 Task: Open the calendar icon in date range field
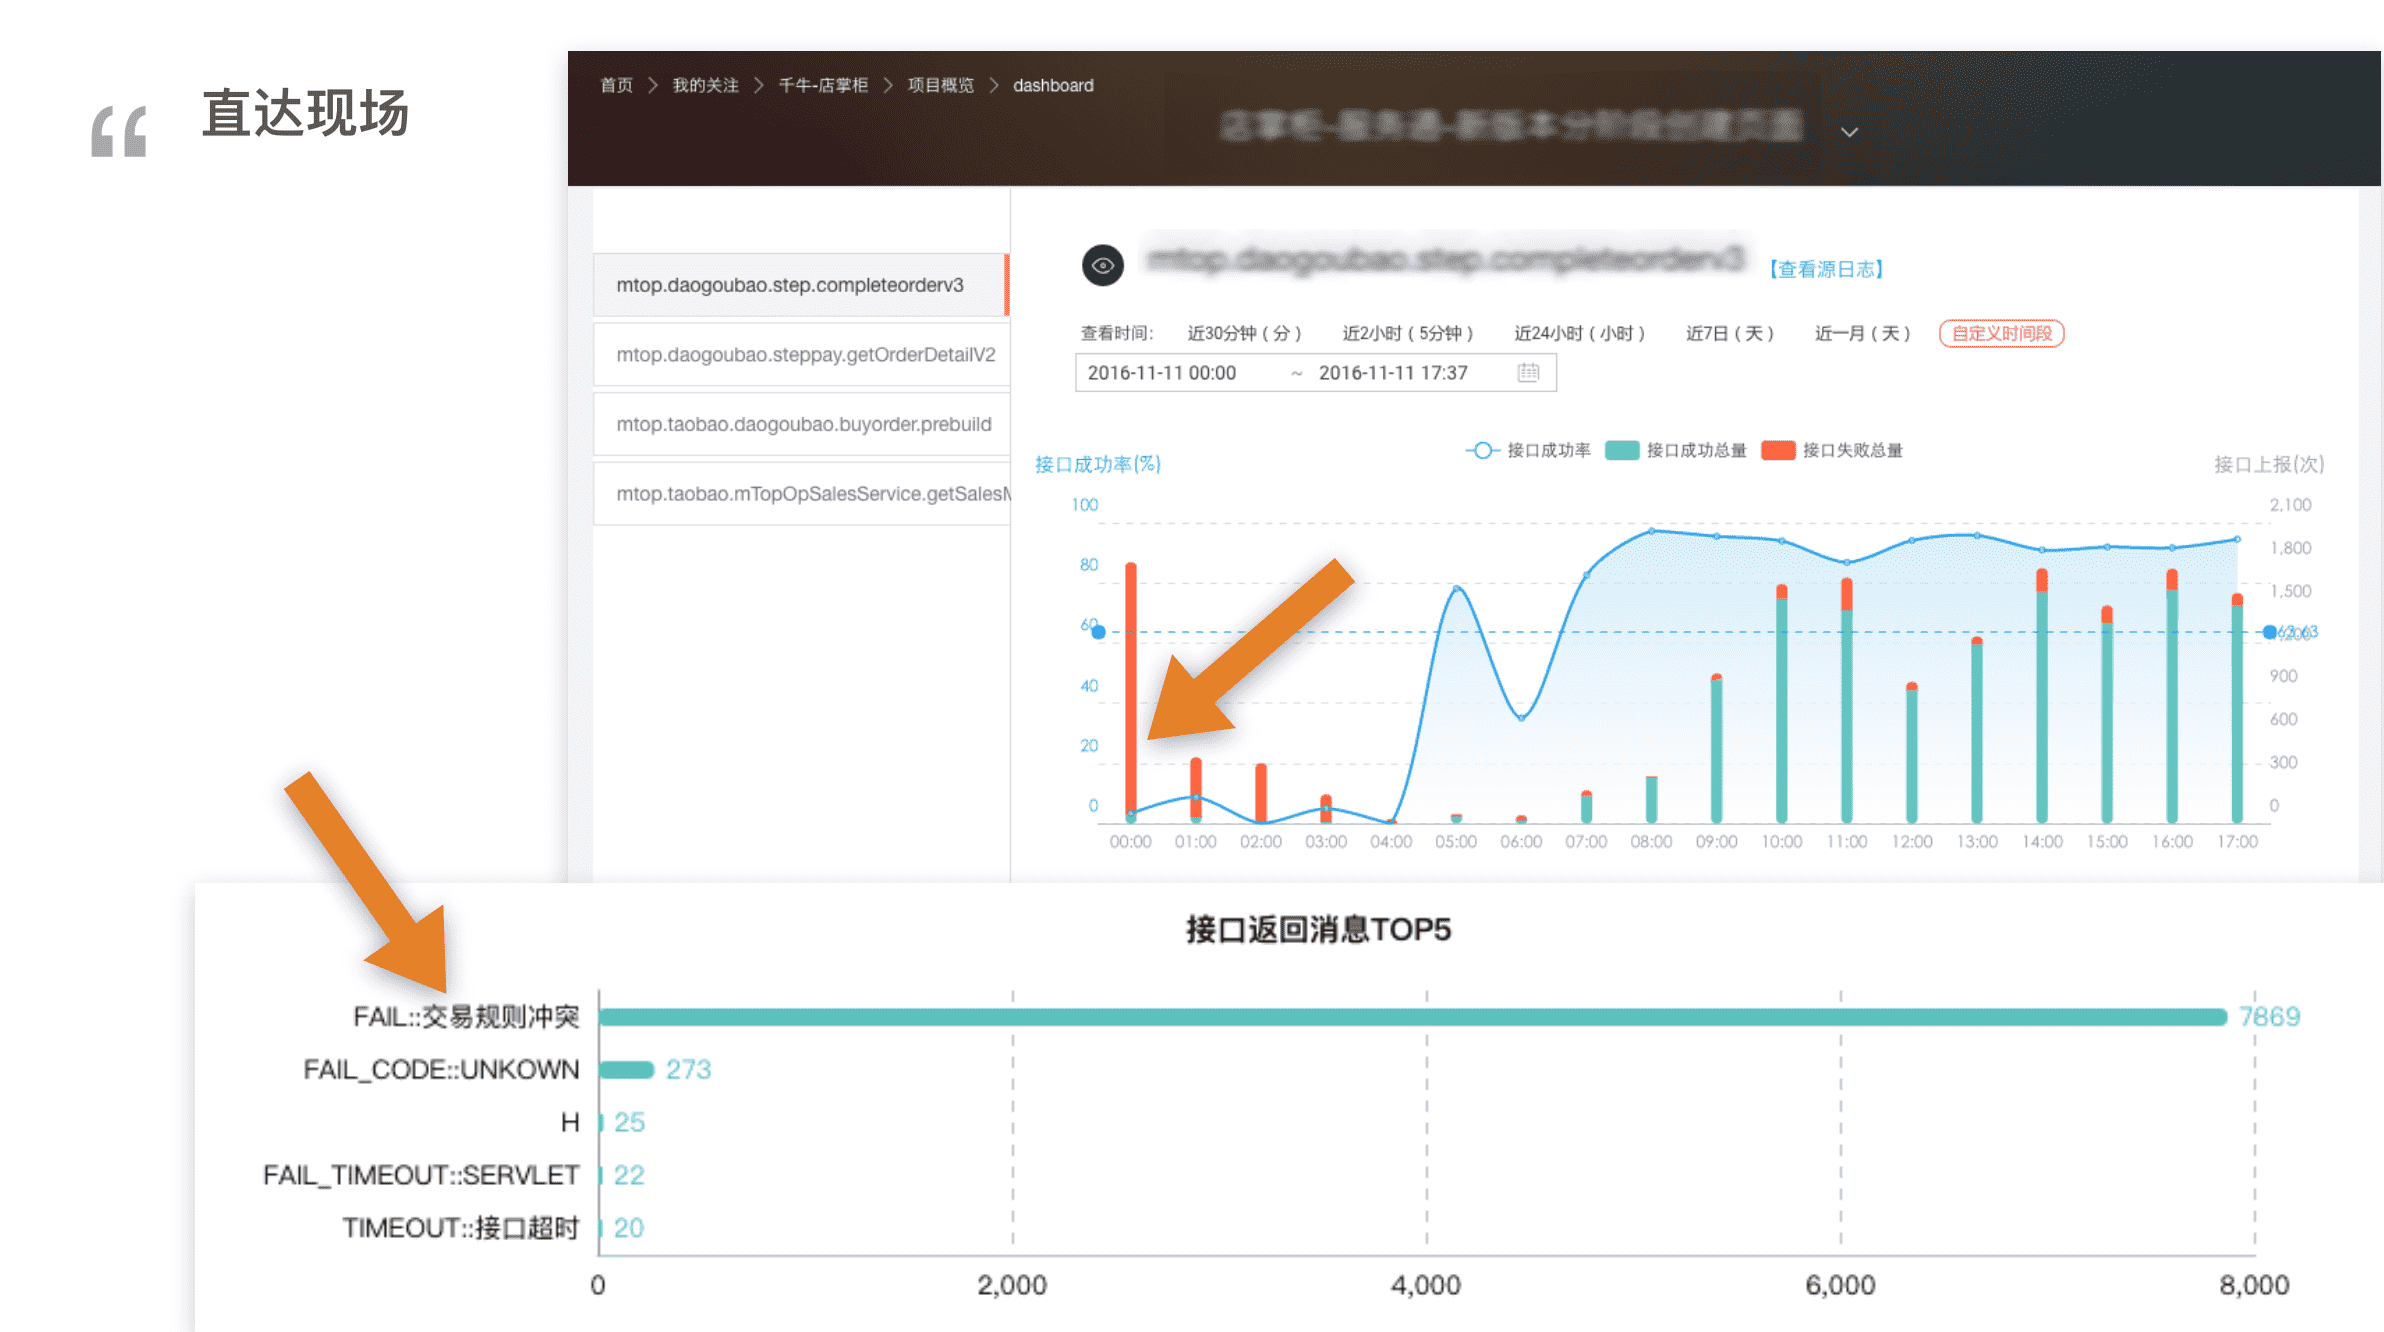(1528, 373)
